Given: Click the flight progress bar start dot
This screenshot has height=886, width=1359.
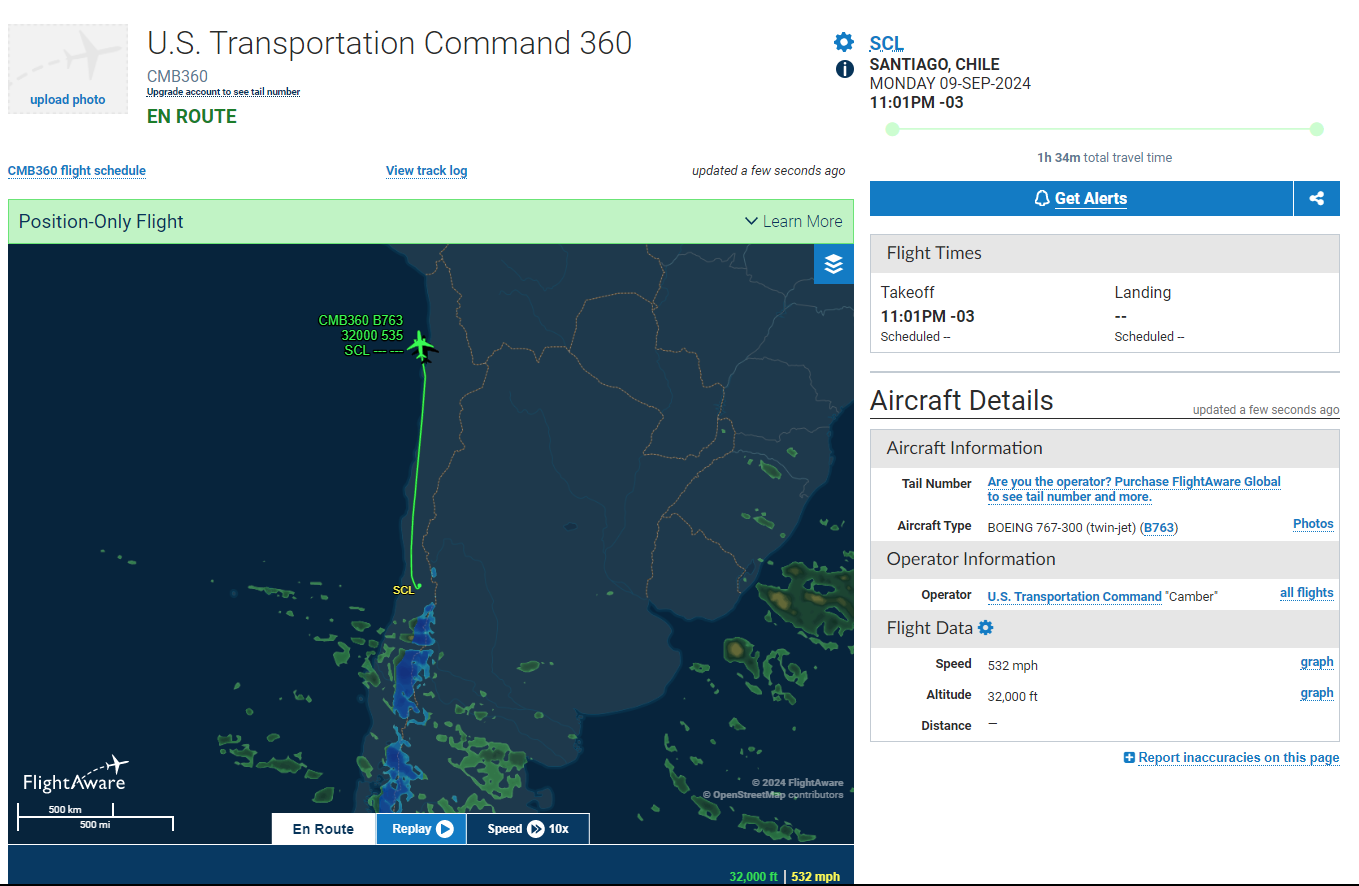Looking at the screenshot, I should (893, 129).
